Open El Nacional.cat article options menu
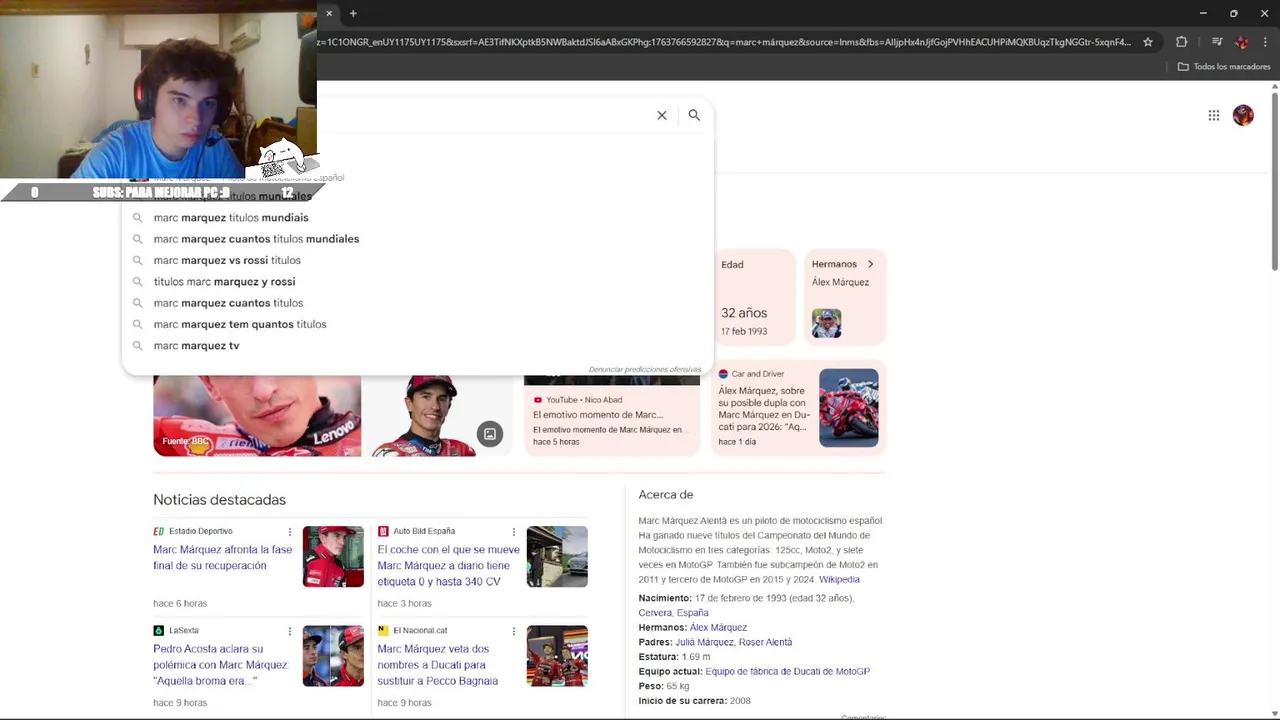Viewport: 1280px width, 720px height. [x=514, y=631]
